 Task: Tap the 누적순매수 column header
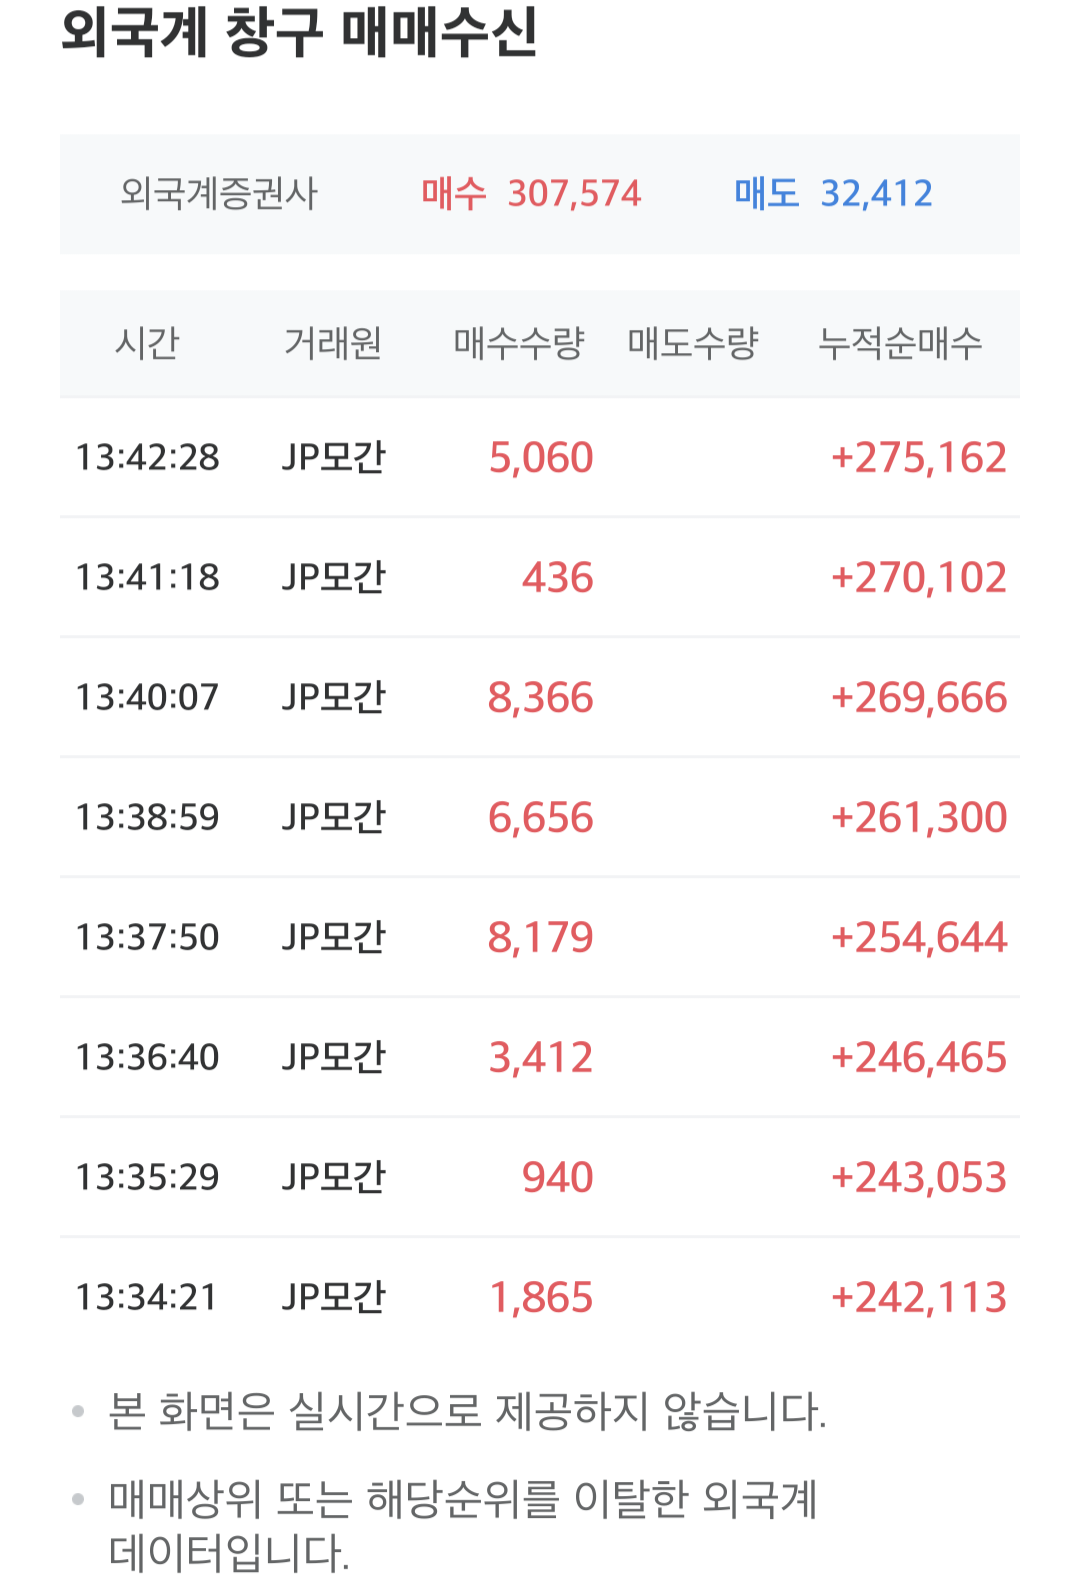click(x=900, y=343)
